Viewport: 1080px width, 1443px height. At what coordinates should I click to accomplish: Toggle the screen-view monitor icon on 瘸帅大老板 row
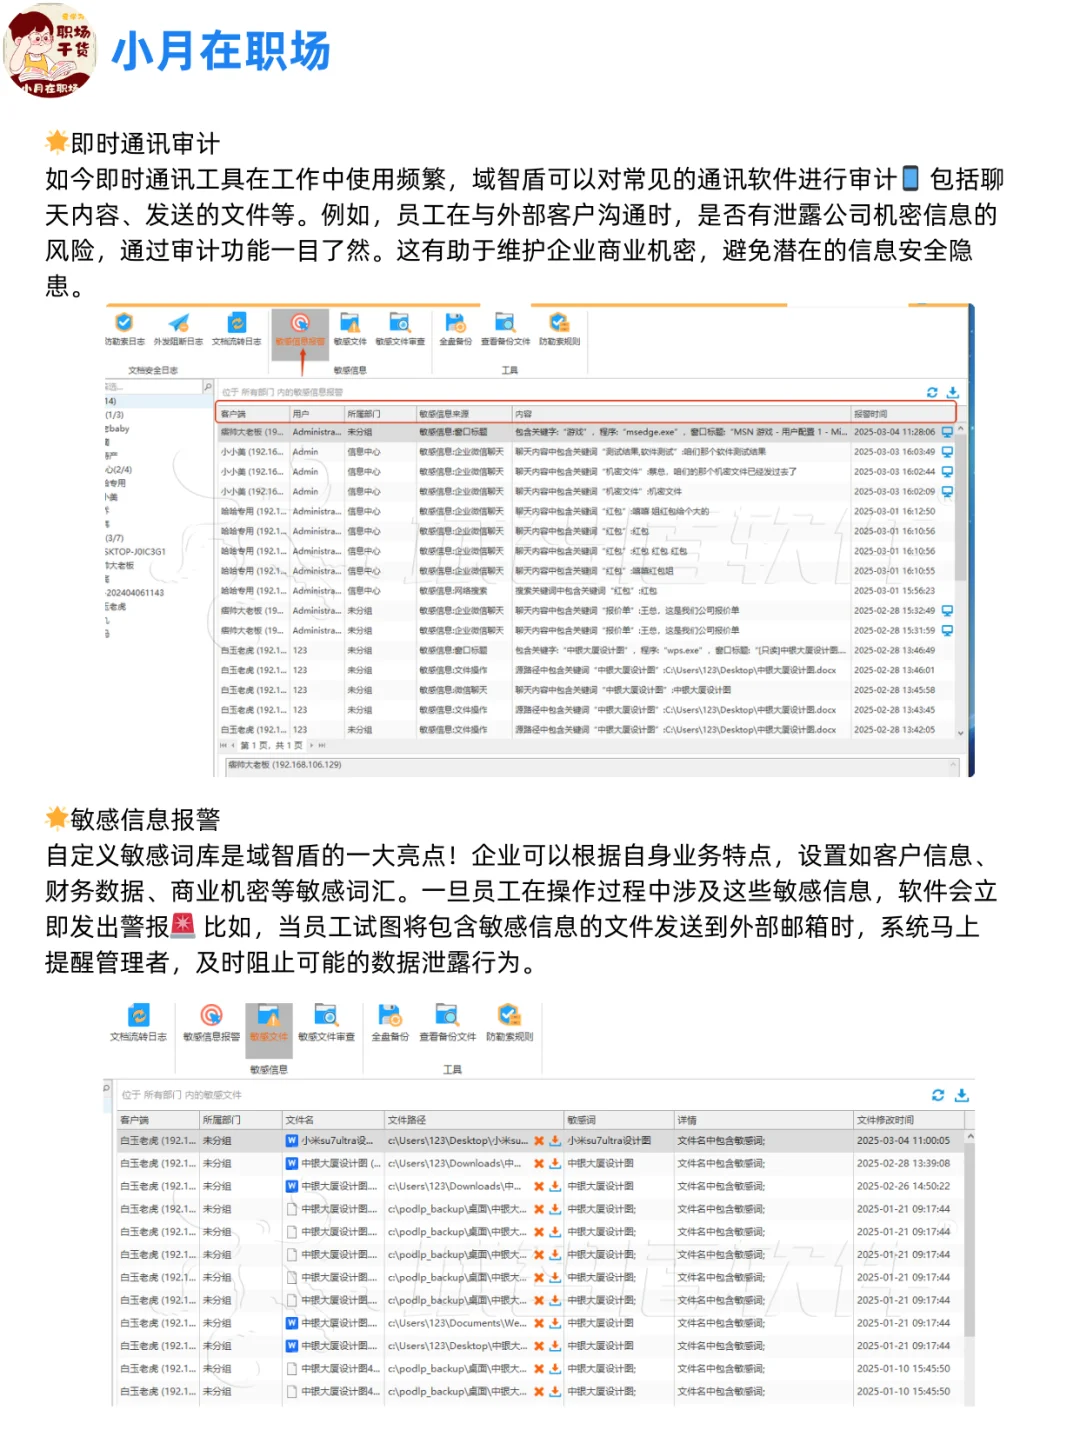click(948, 433)
